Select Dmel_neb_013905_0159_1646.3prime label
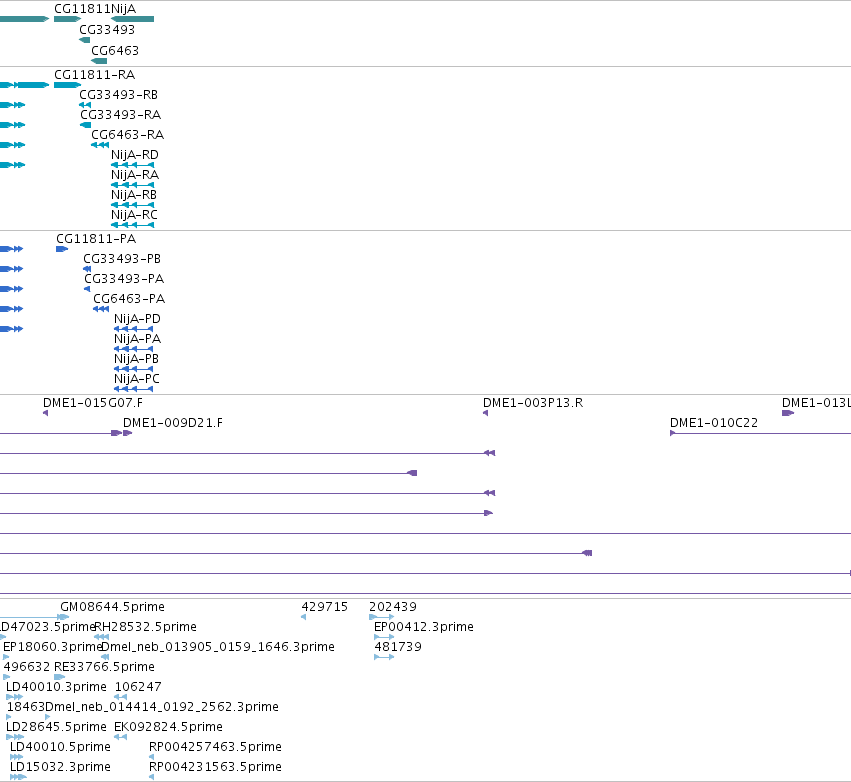The width and height of the screenshot is (851, 782). pos(218,647)
